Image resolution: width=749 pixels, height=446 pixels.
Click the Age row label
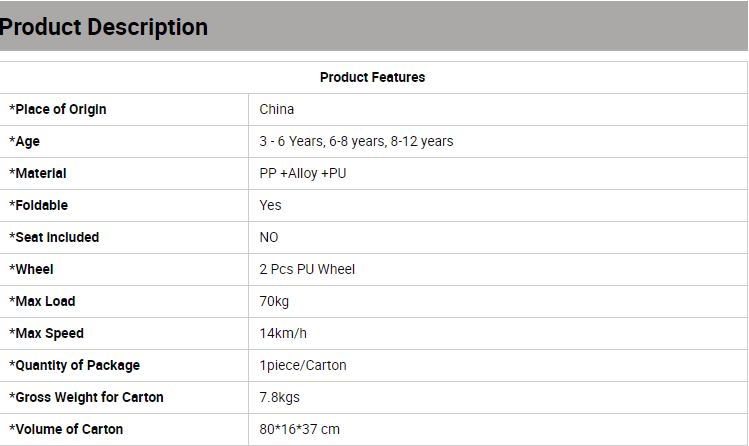[x=24, y=141]
